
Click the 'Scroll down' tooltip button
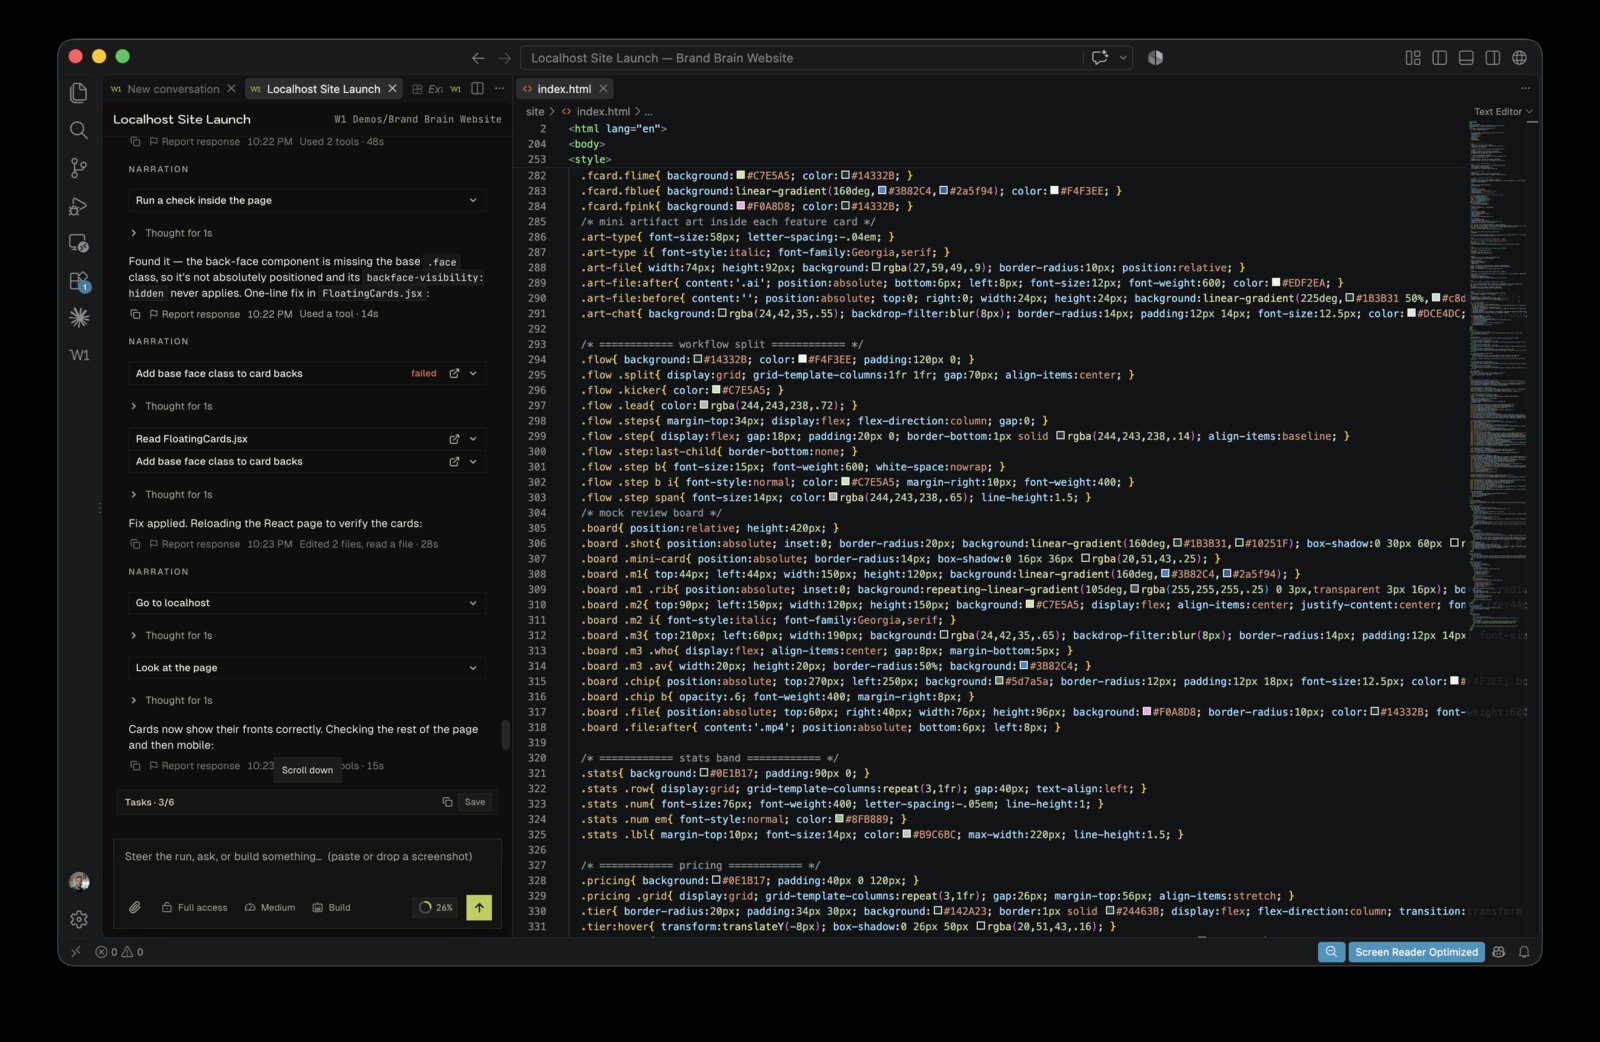307,770
